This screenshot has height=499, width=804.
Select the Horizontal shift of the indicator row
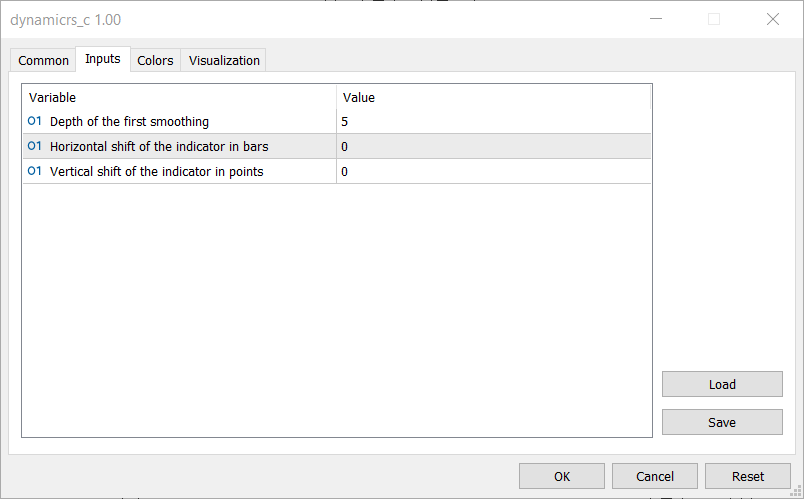click(159, 147)
